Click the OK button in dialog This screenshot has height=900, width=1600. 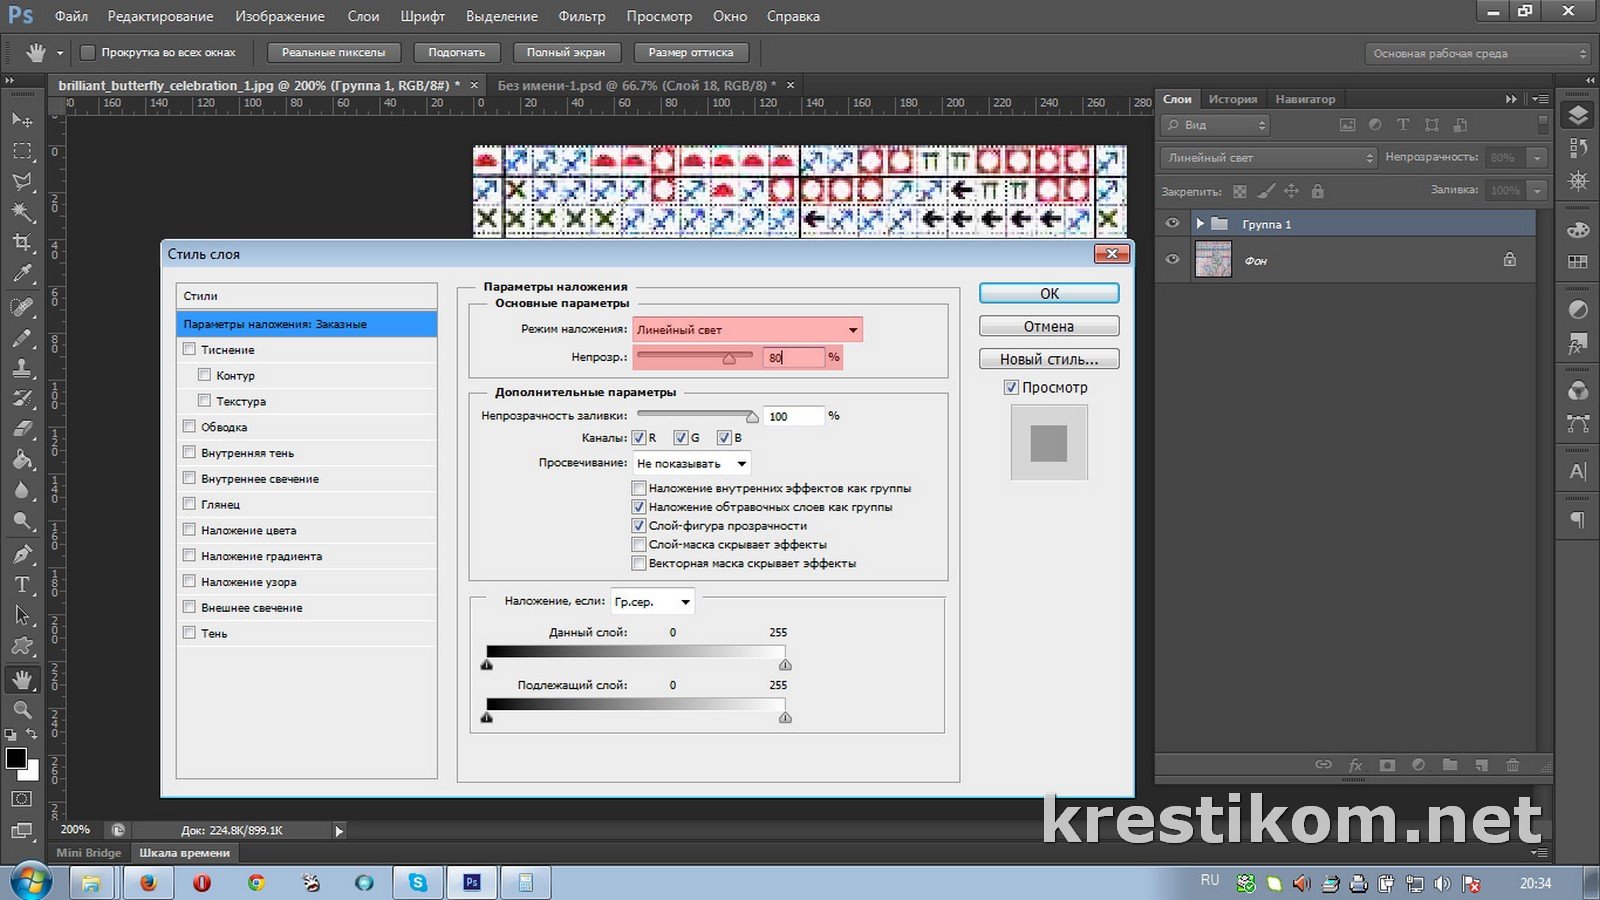coord(1048,293)
